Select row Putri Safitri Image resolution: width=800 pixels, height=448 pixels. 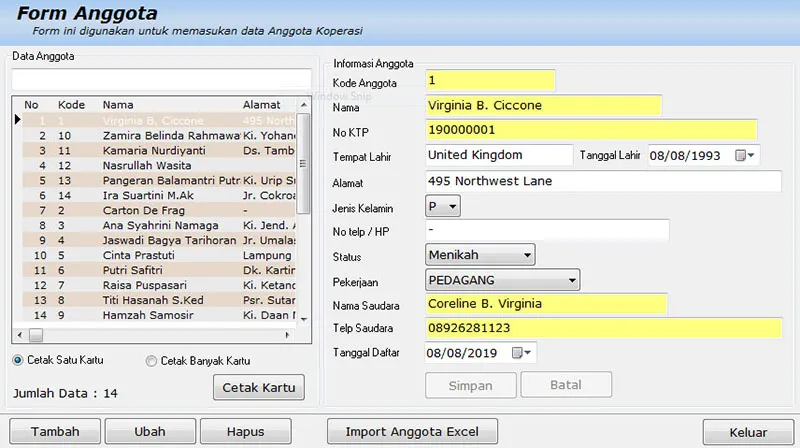pyautogui.click(x=159, y=270)
